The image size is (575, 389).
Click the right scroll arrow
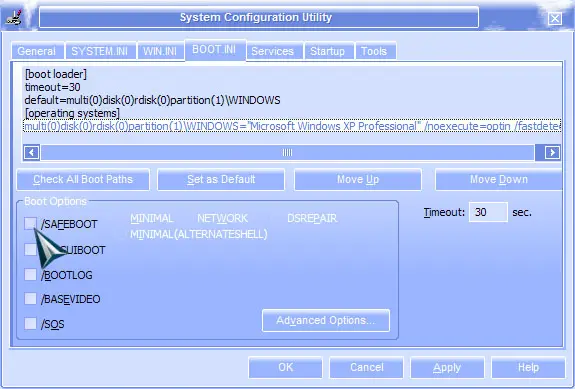[x=552, y=152]
